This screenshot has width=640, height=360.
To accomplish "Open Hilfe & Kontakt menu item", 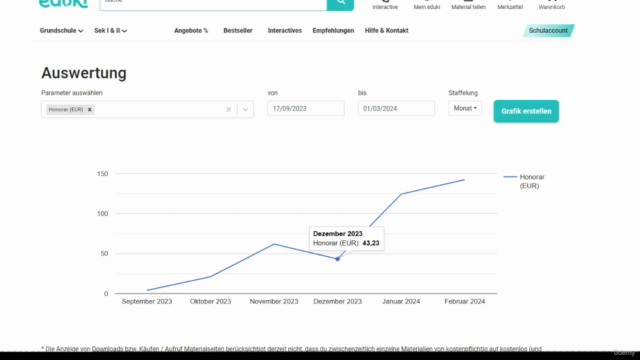I will [x=387, y=31].
